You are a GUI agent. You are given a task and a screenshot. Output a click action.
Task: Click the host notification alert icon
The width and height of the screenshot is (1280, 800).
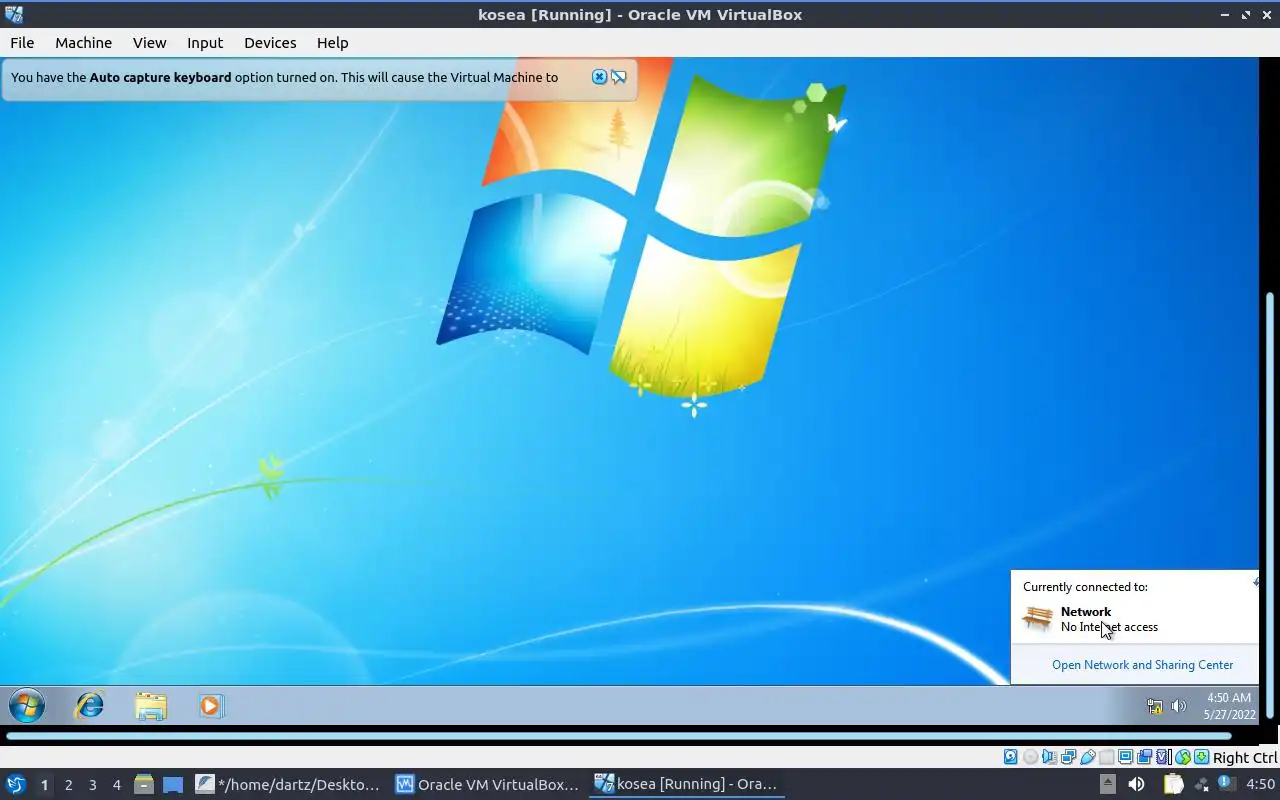point(1227,783)
